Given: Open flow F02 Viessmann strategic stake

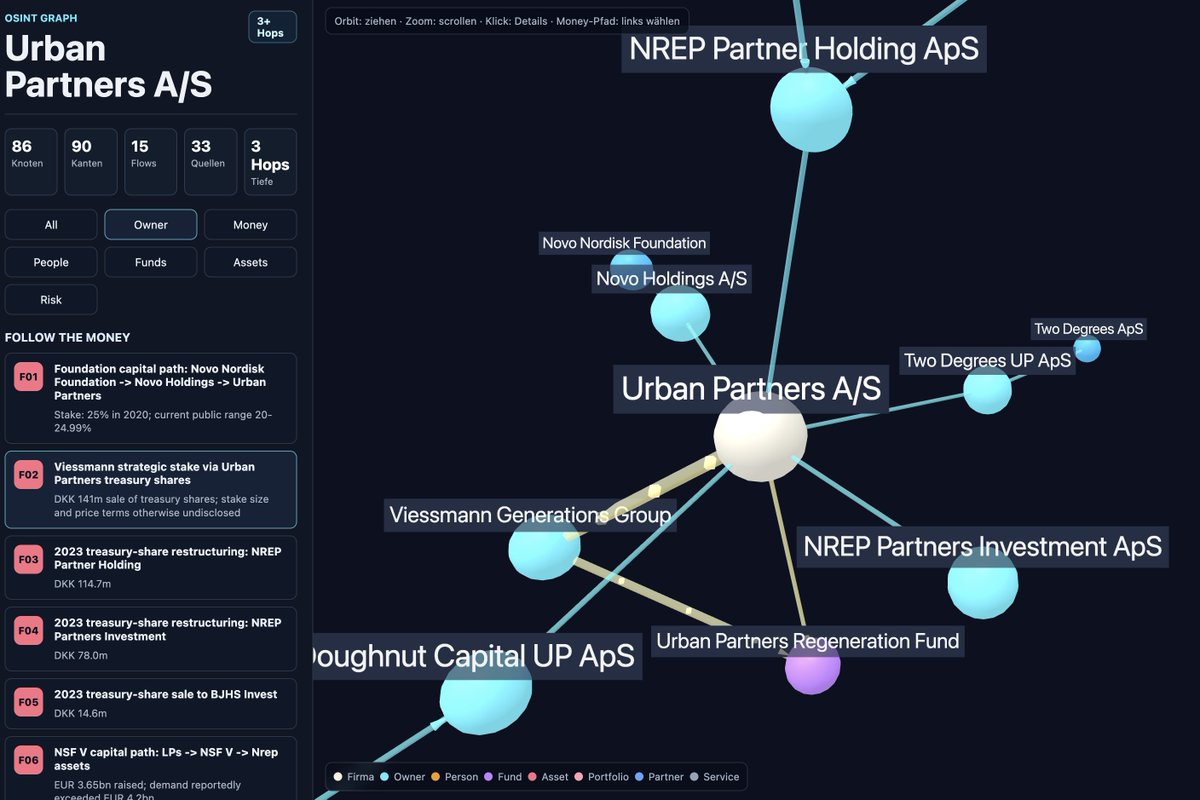Looking at the screenshot, I should click(151, 490).
